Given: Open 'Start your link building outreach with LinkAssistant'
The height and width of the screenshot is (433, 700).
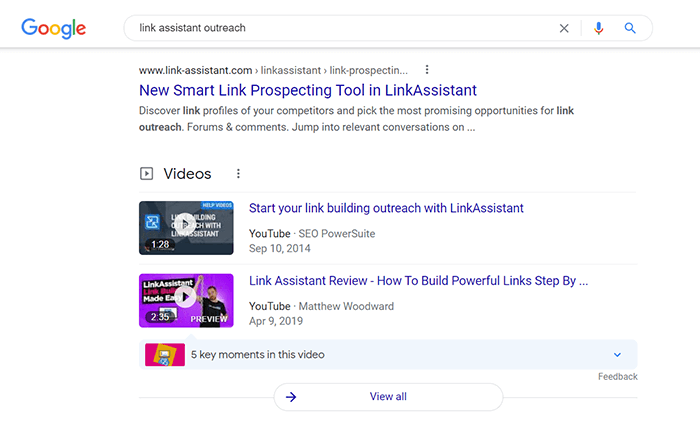Looking at the screenshot, I should tap(386, 208).
